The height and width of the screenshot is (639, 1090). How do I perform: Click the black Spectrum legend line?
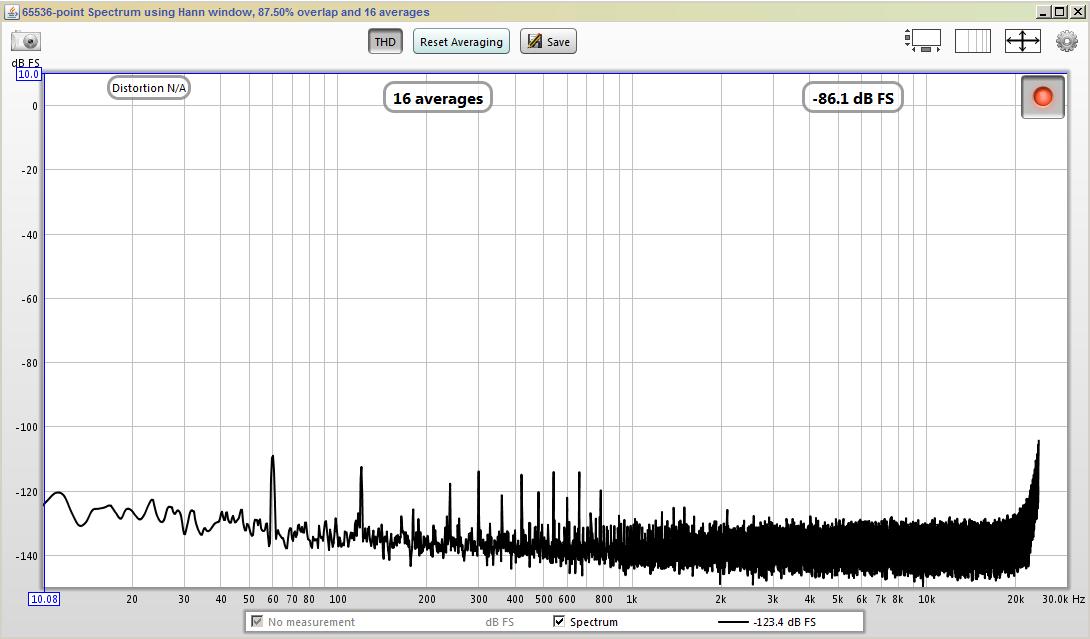733,622
